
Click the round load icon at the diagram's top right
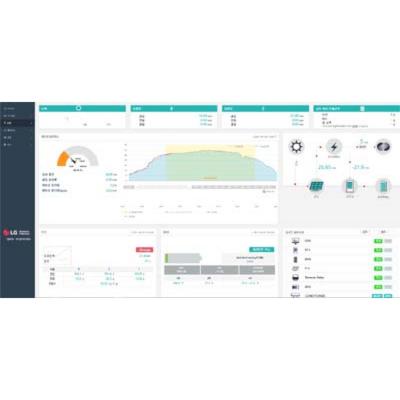tap(383, 147)
